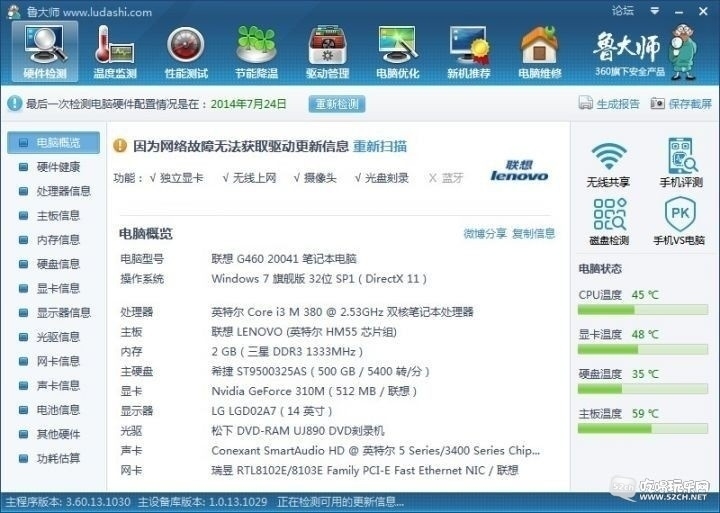The height and width of the screenshot is (513, 720).
Task: Open the 驱动管理 driver management icon
Action: pos(327,51)
